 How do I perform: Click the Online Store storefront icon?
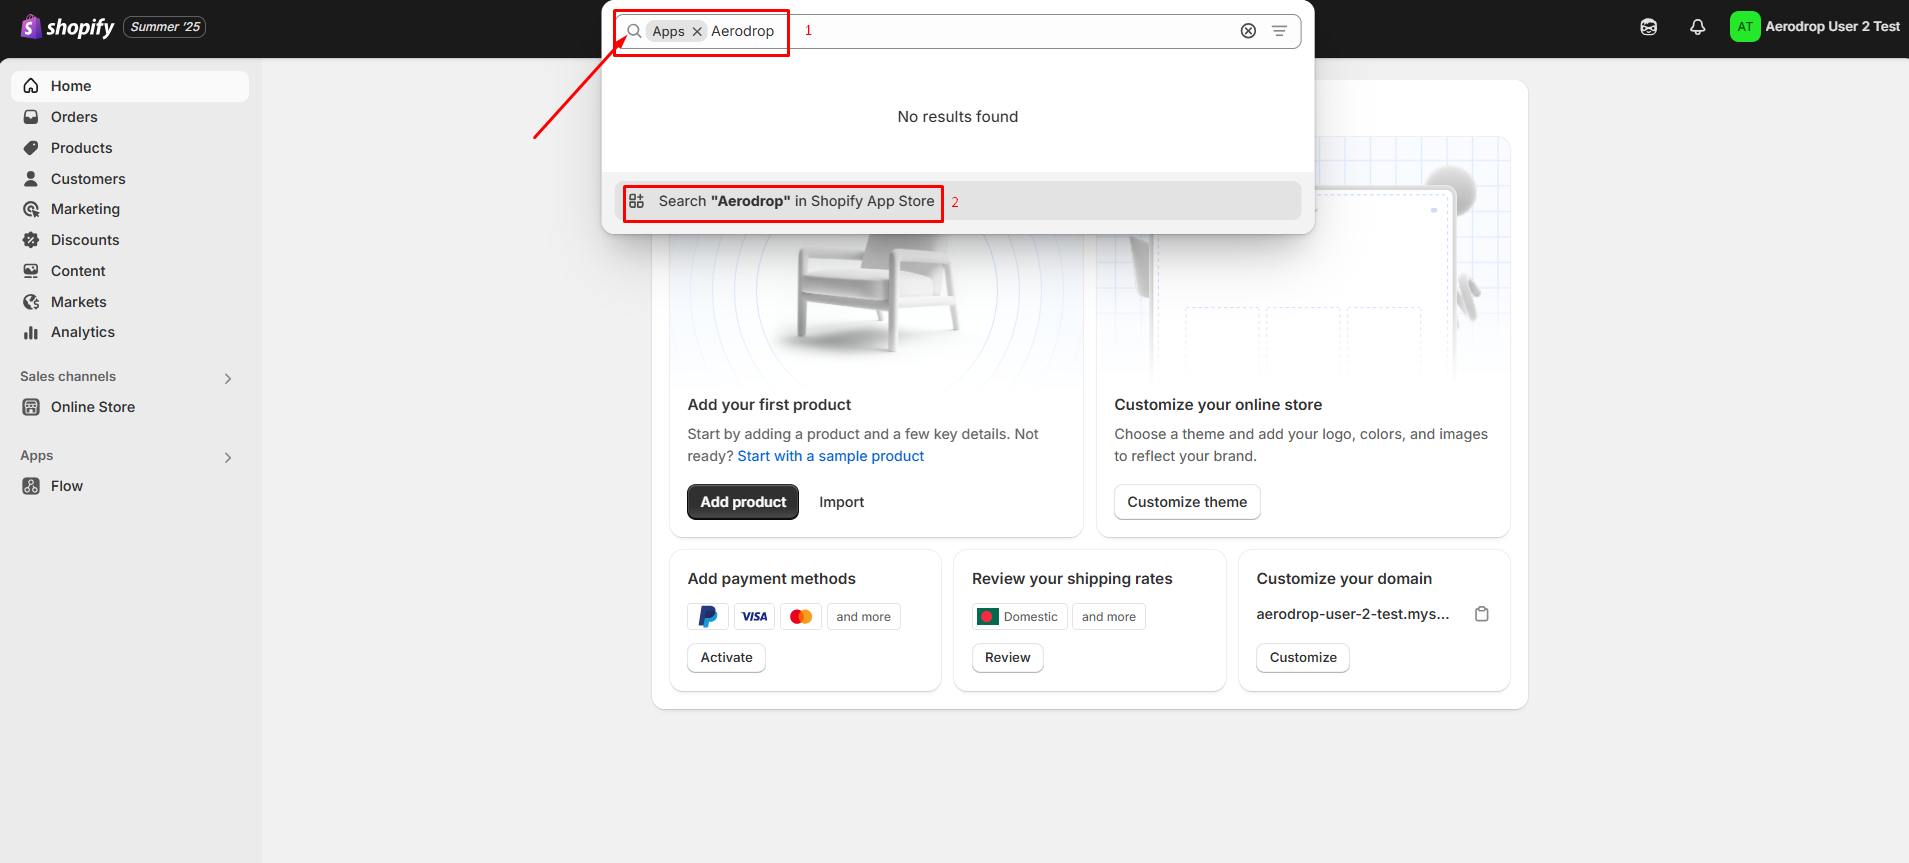tap(31, 407)
